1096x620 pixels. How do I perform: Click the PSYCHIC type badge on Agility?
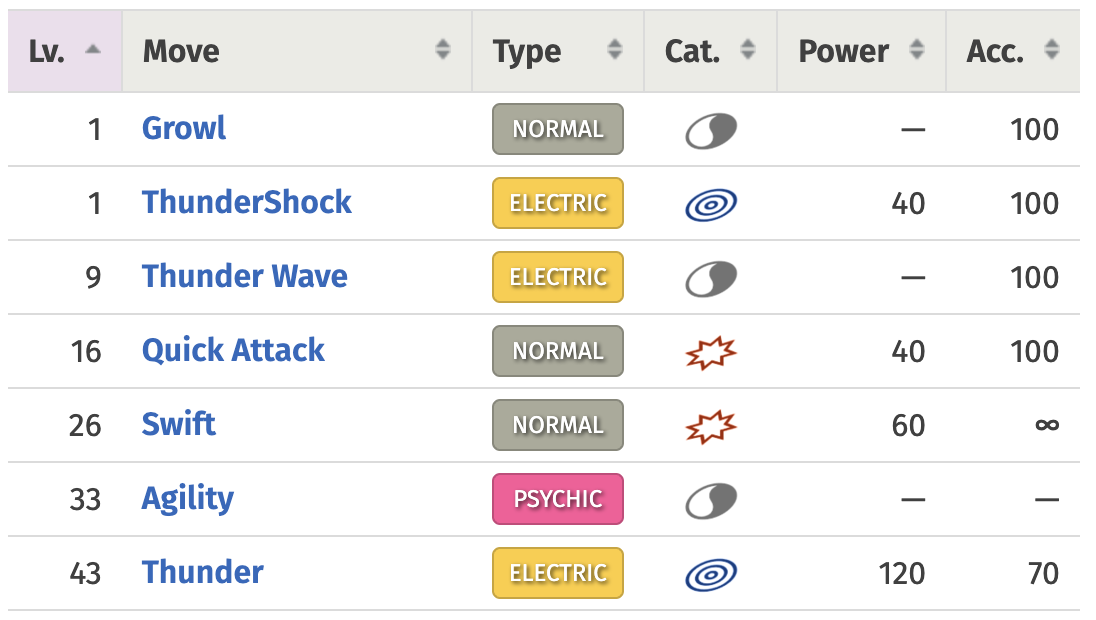click(557, 499)
